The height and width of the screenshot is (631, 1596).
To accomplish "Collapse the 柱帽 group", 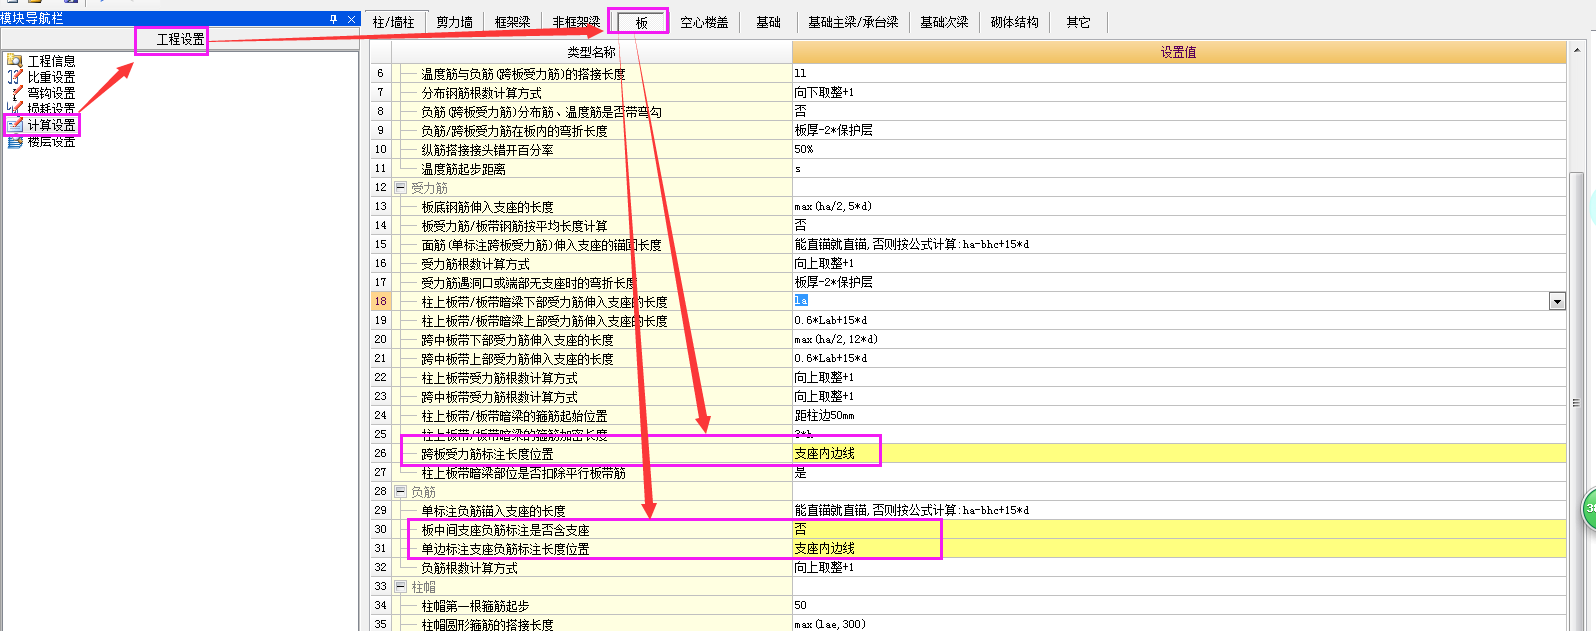I will 400,587.
